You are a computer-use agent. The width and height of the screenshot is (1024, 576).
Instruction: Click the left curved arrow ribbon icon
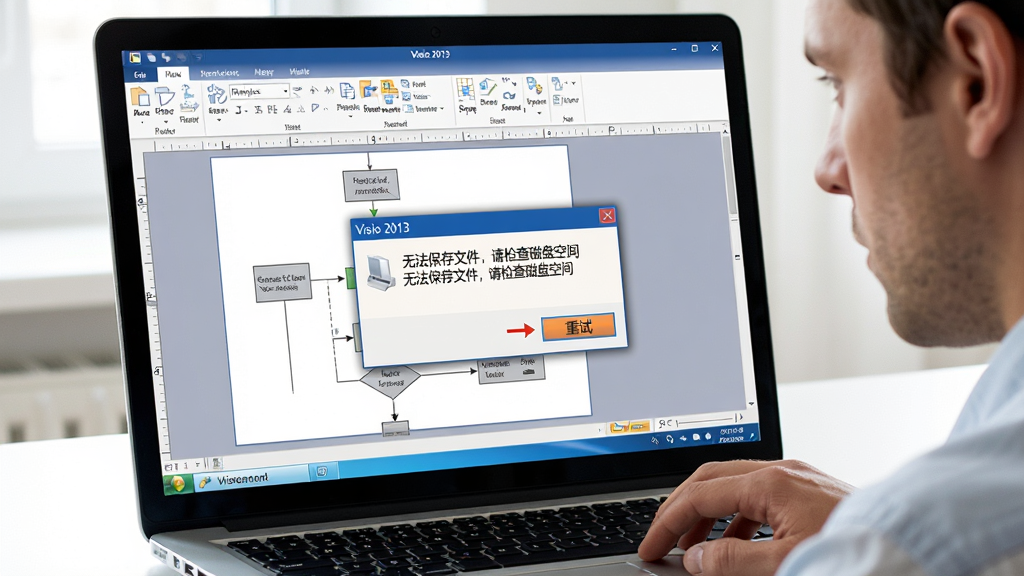click(313, 90)
